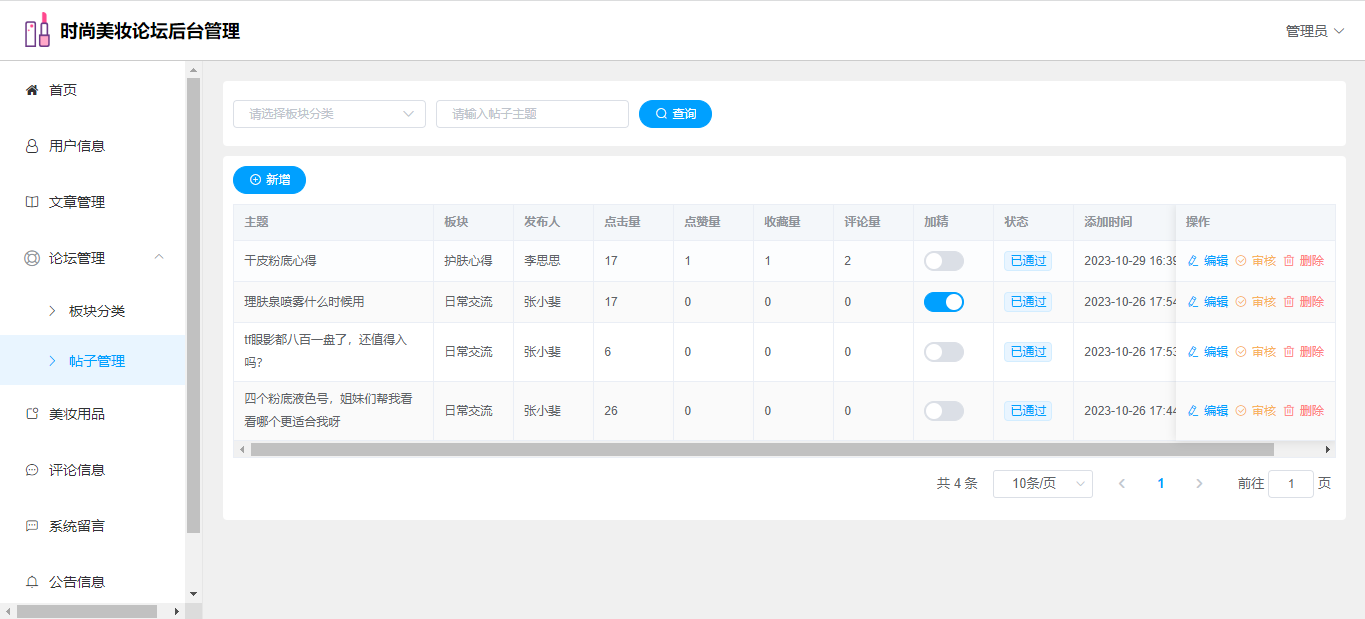This screenshot has height=619, width=1365.
Task: Click the 新增 add button
Action: point(269,180)
